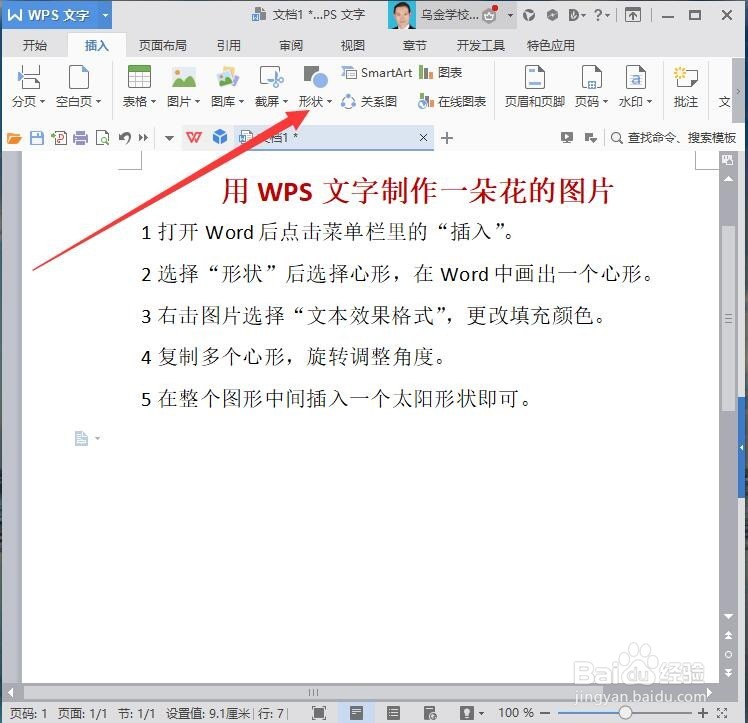Click the watermark (水印) icon
The height and width of the screenshot is (723, 748).
[635, 77]
